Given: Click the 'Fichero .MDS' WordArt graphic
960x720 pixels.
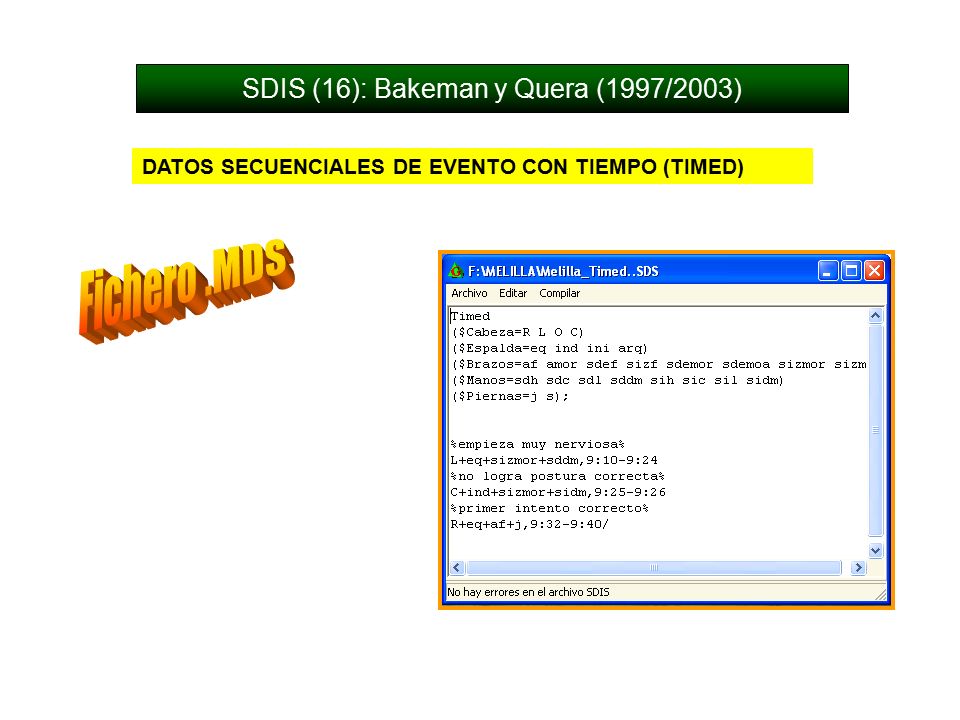Looking at the screenshot, I should point(186,290).
